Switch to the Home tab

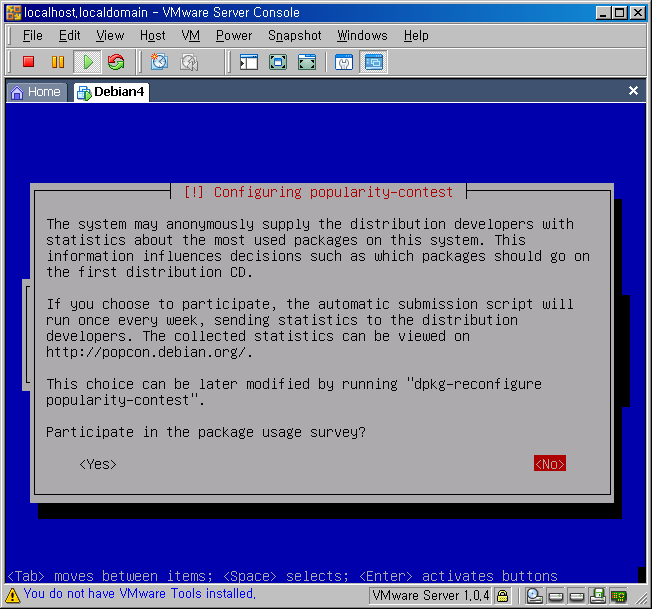click(36, 92)
